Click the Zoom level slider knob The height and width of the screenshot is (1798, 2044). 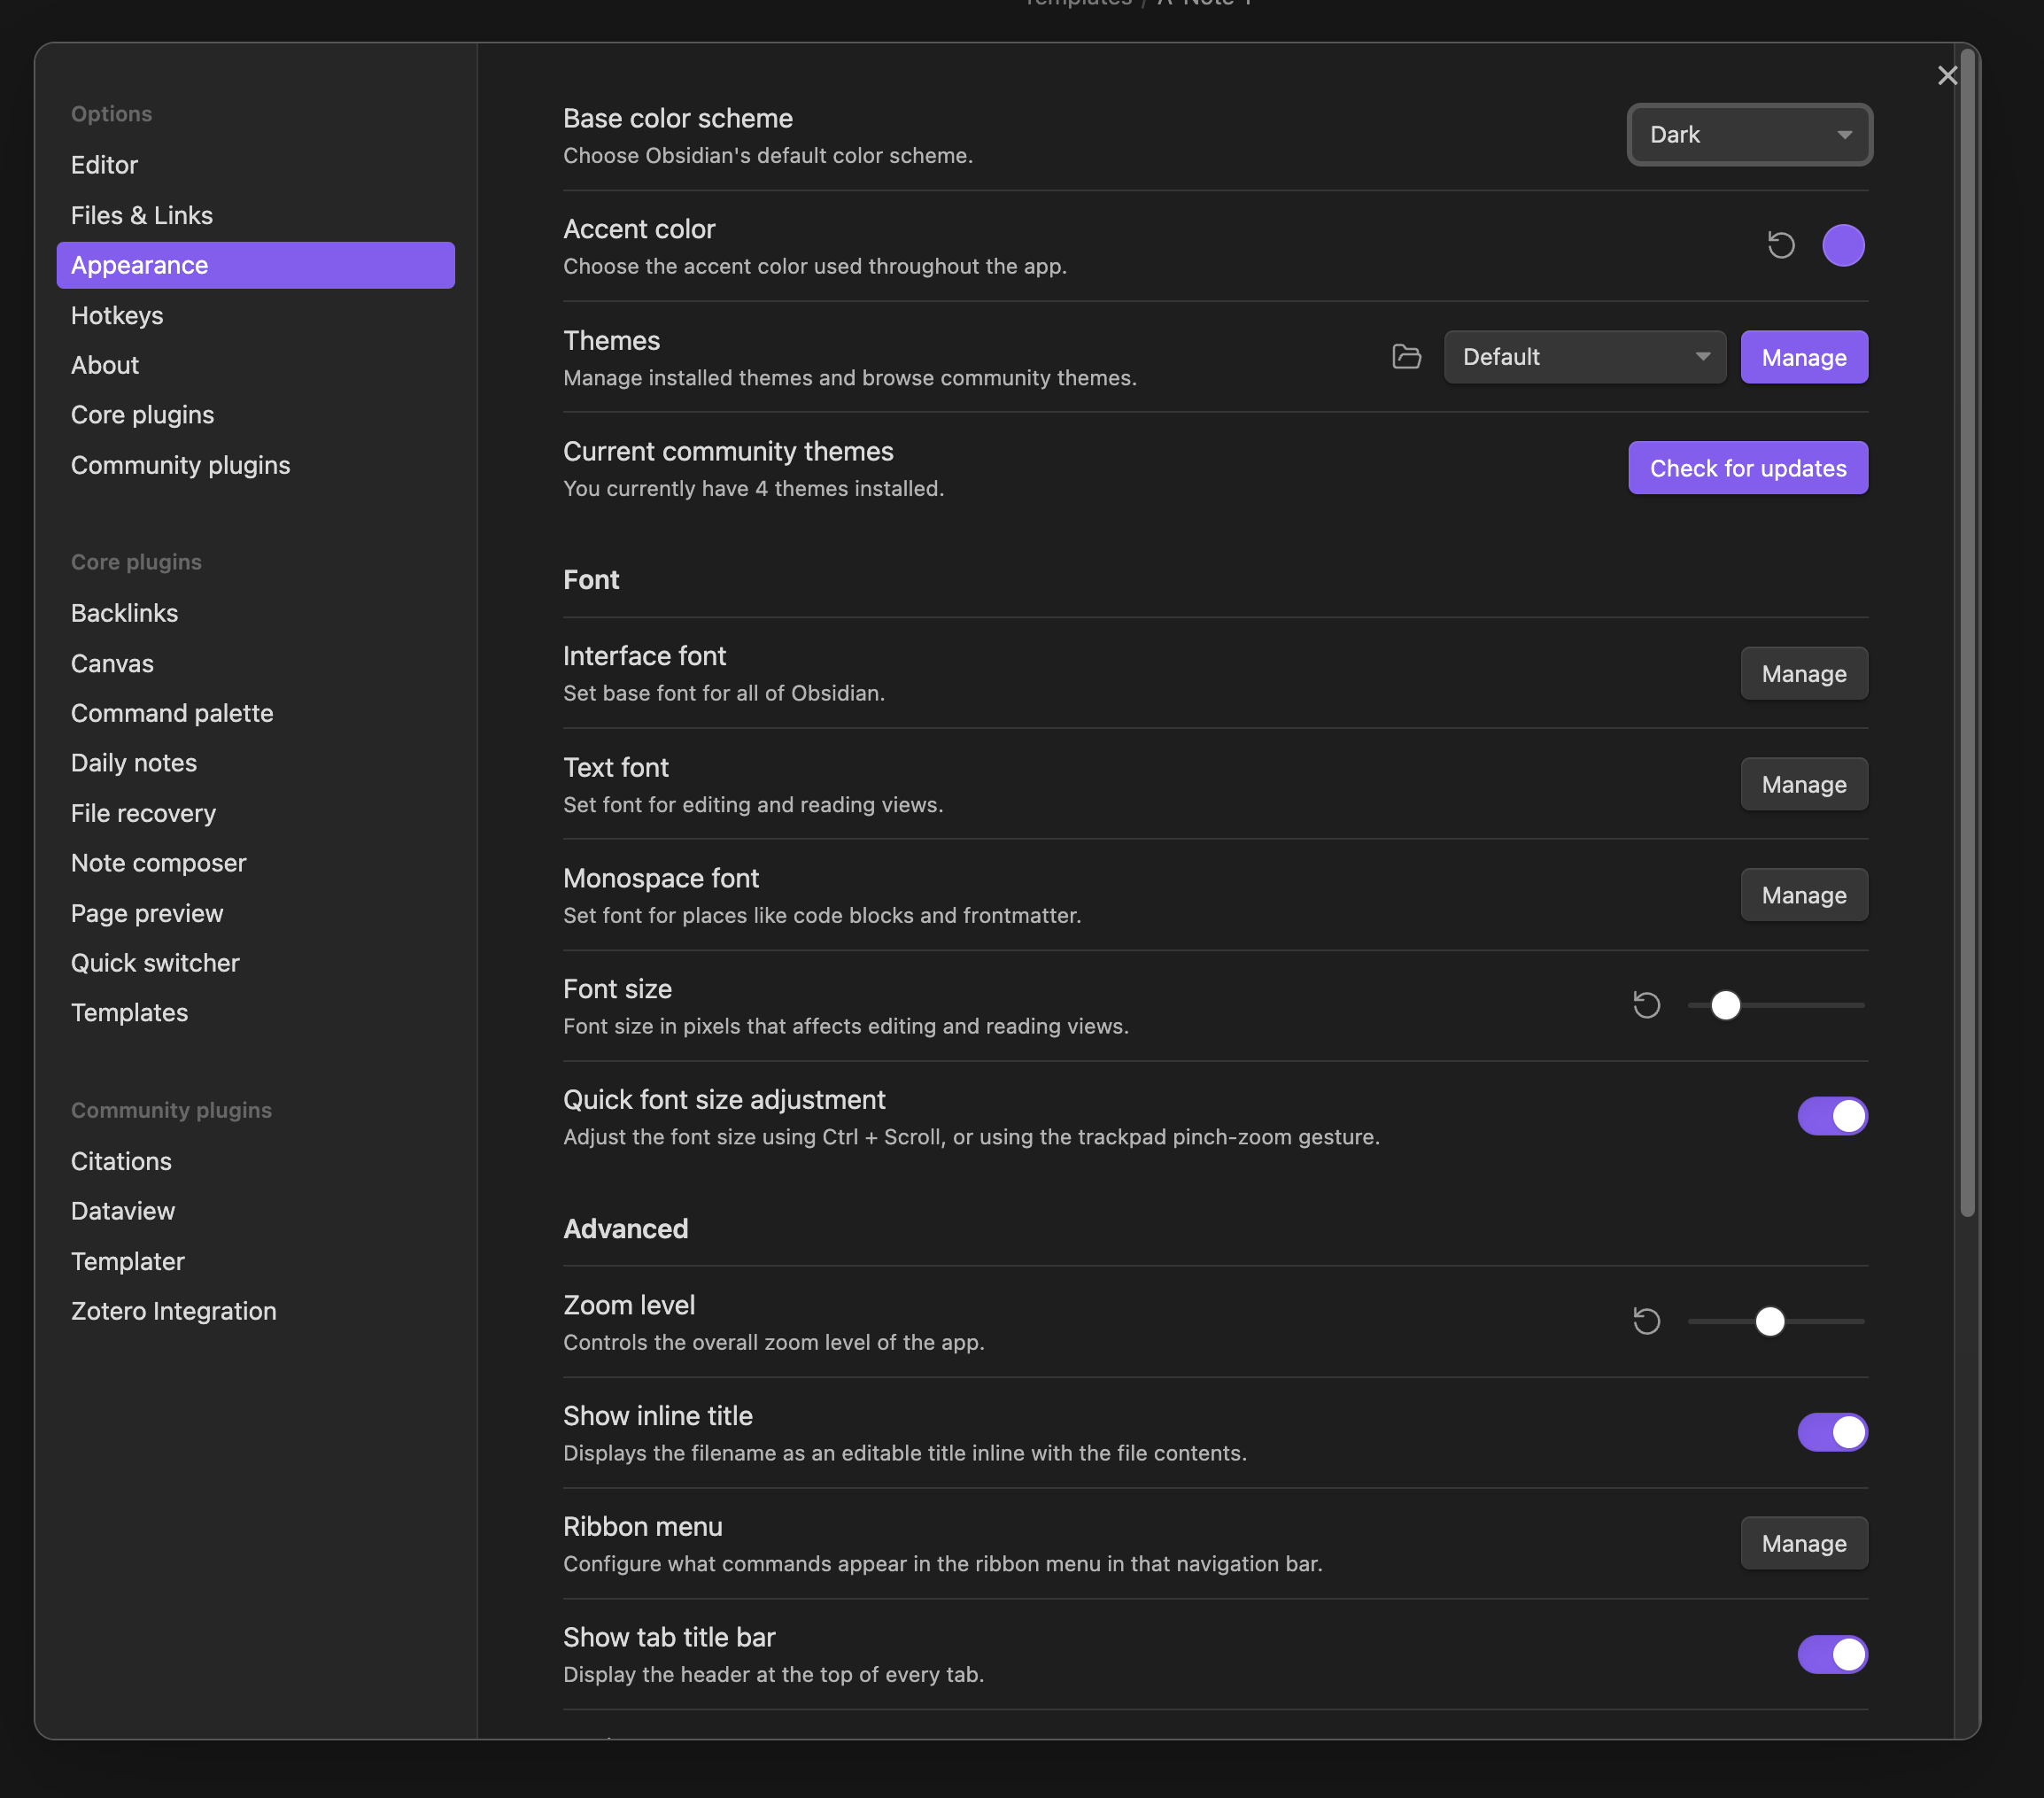[1769, 1321]
